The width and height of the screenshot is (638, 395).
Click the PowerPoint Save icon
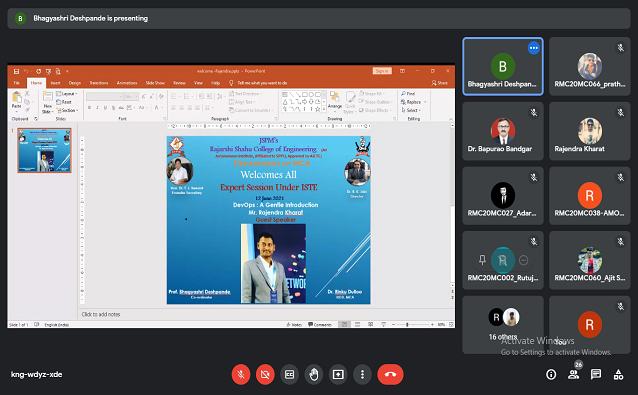(16, 72)
